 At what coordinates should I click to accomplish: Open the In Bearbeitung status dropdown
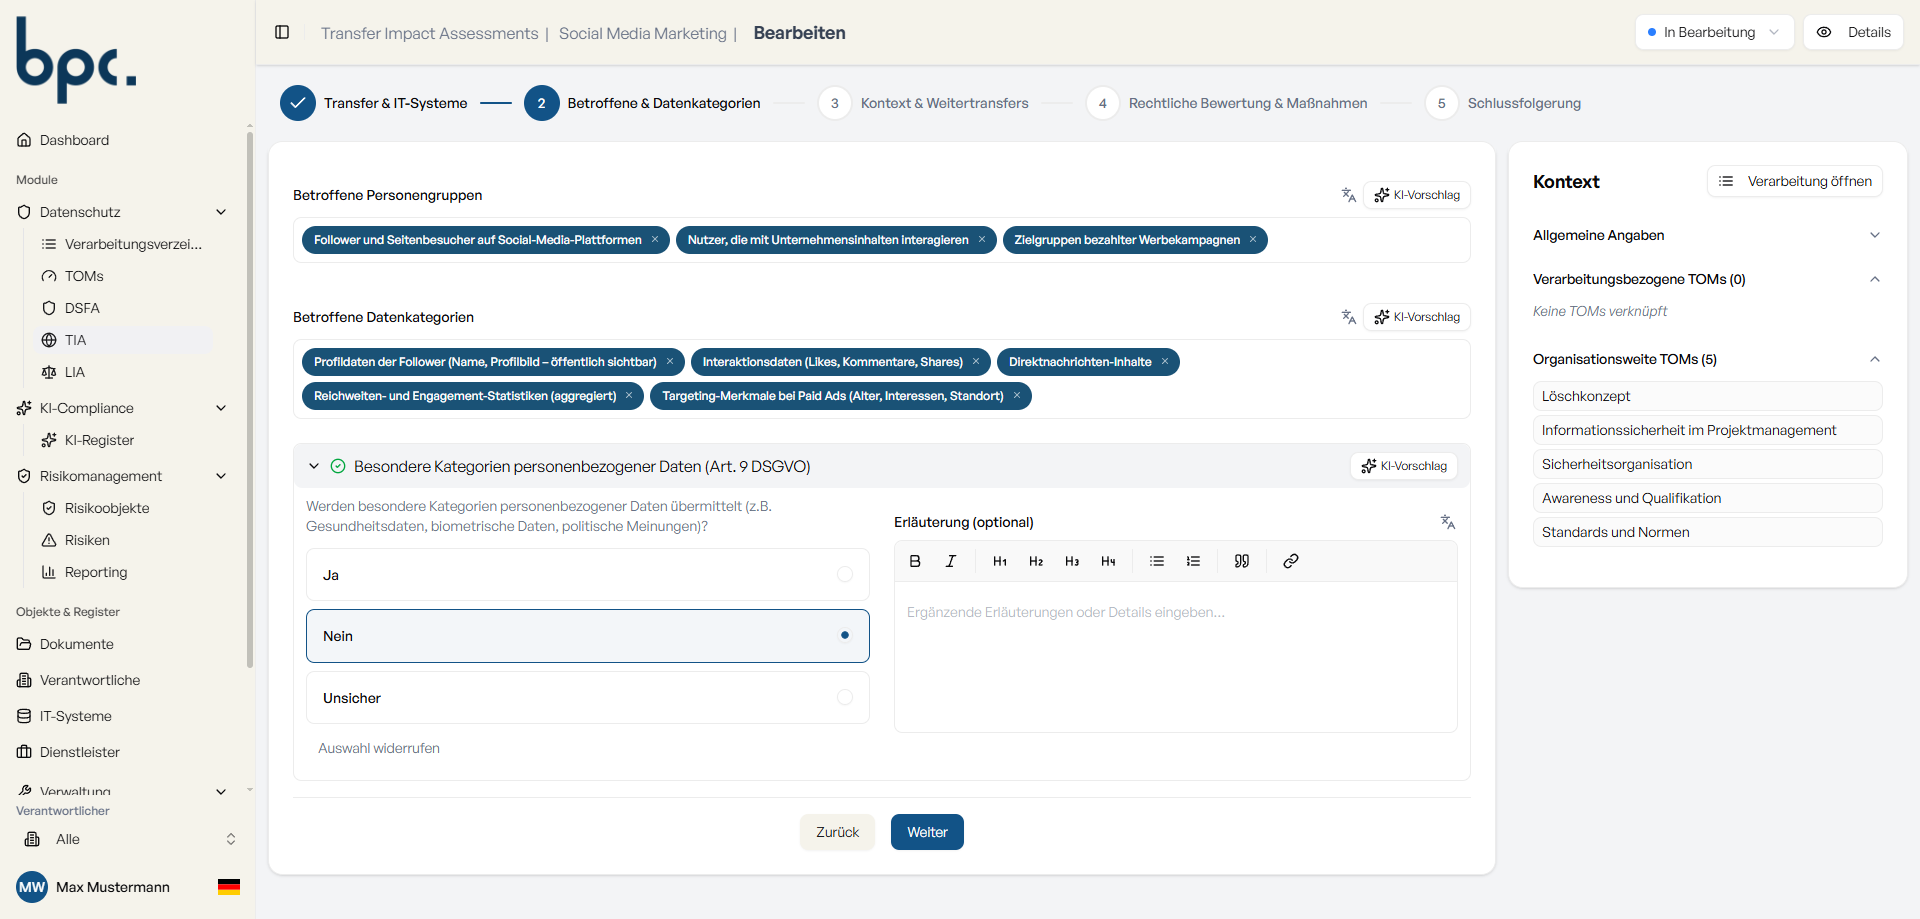tap(1714, 32)
